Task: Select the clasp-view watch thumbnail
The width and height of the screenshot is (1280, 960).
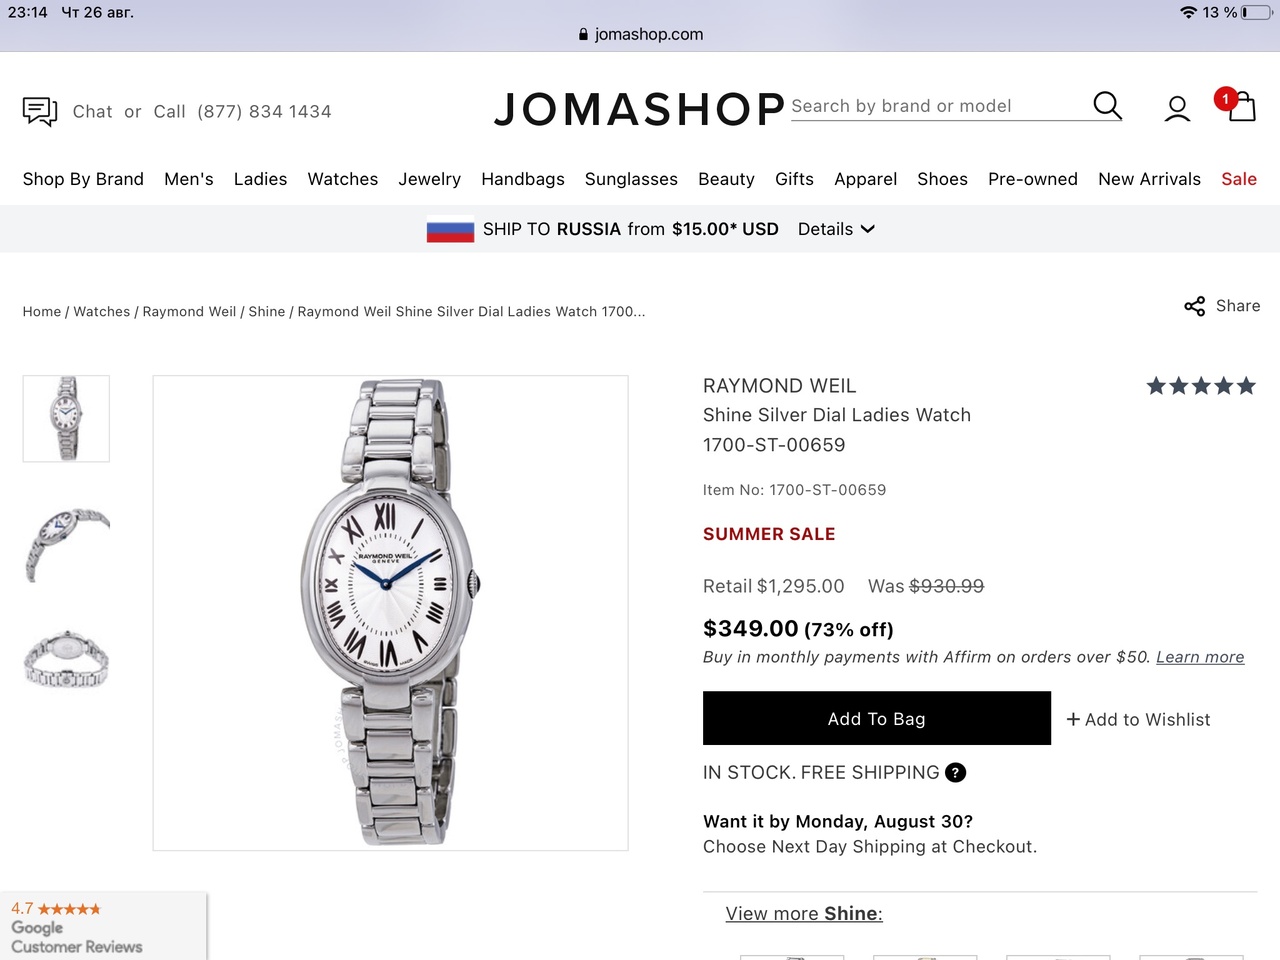Action: [x=66, y=660]
